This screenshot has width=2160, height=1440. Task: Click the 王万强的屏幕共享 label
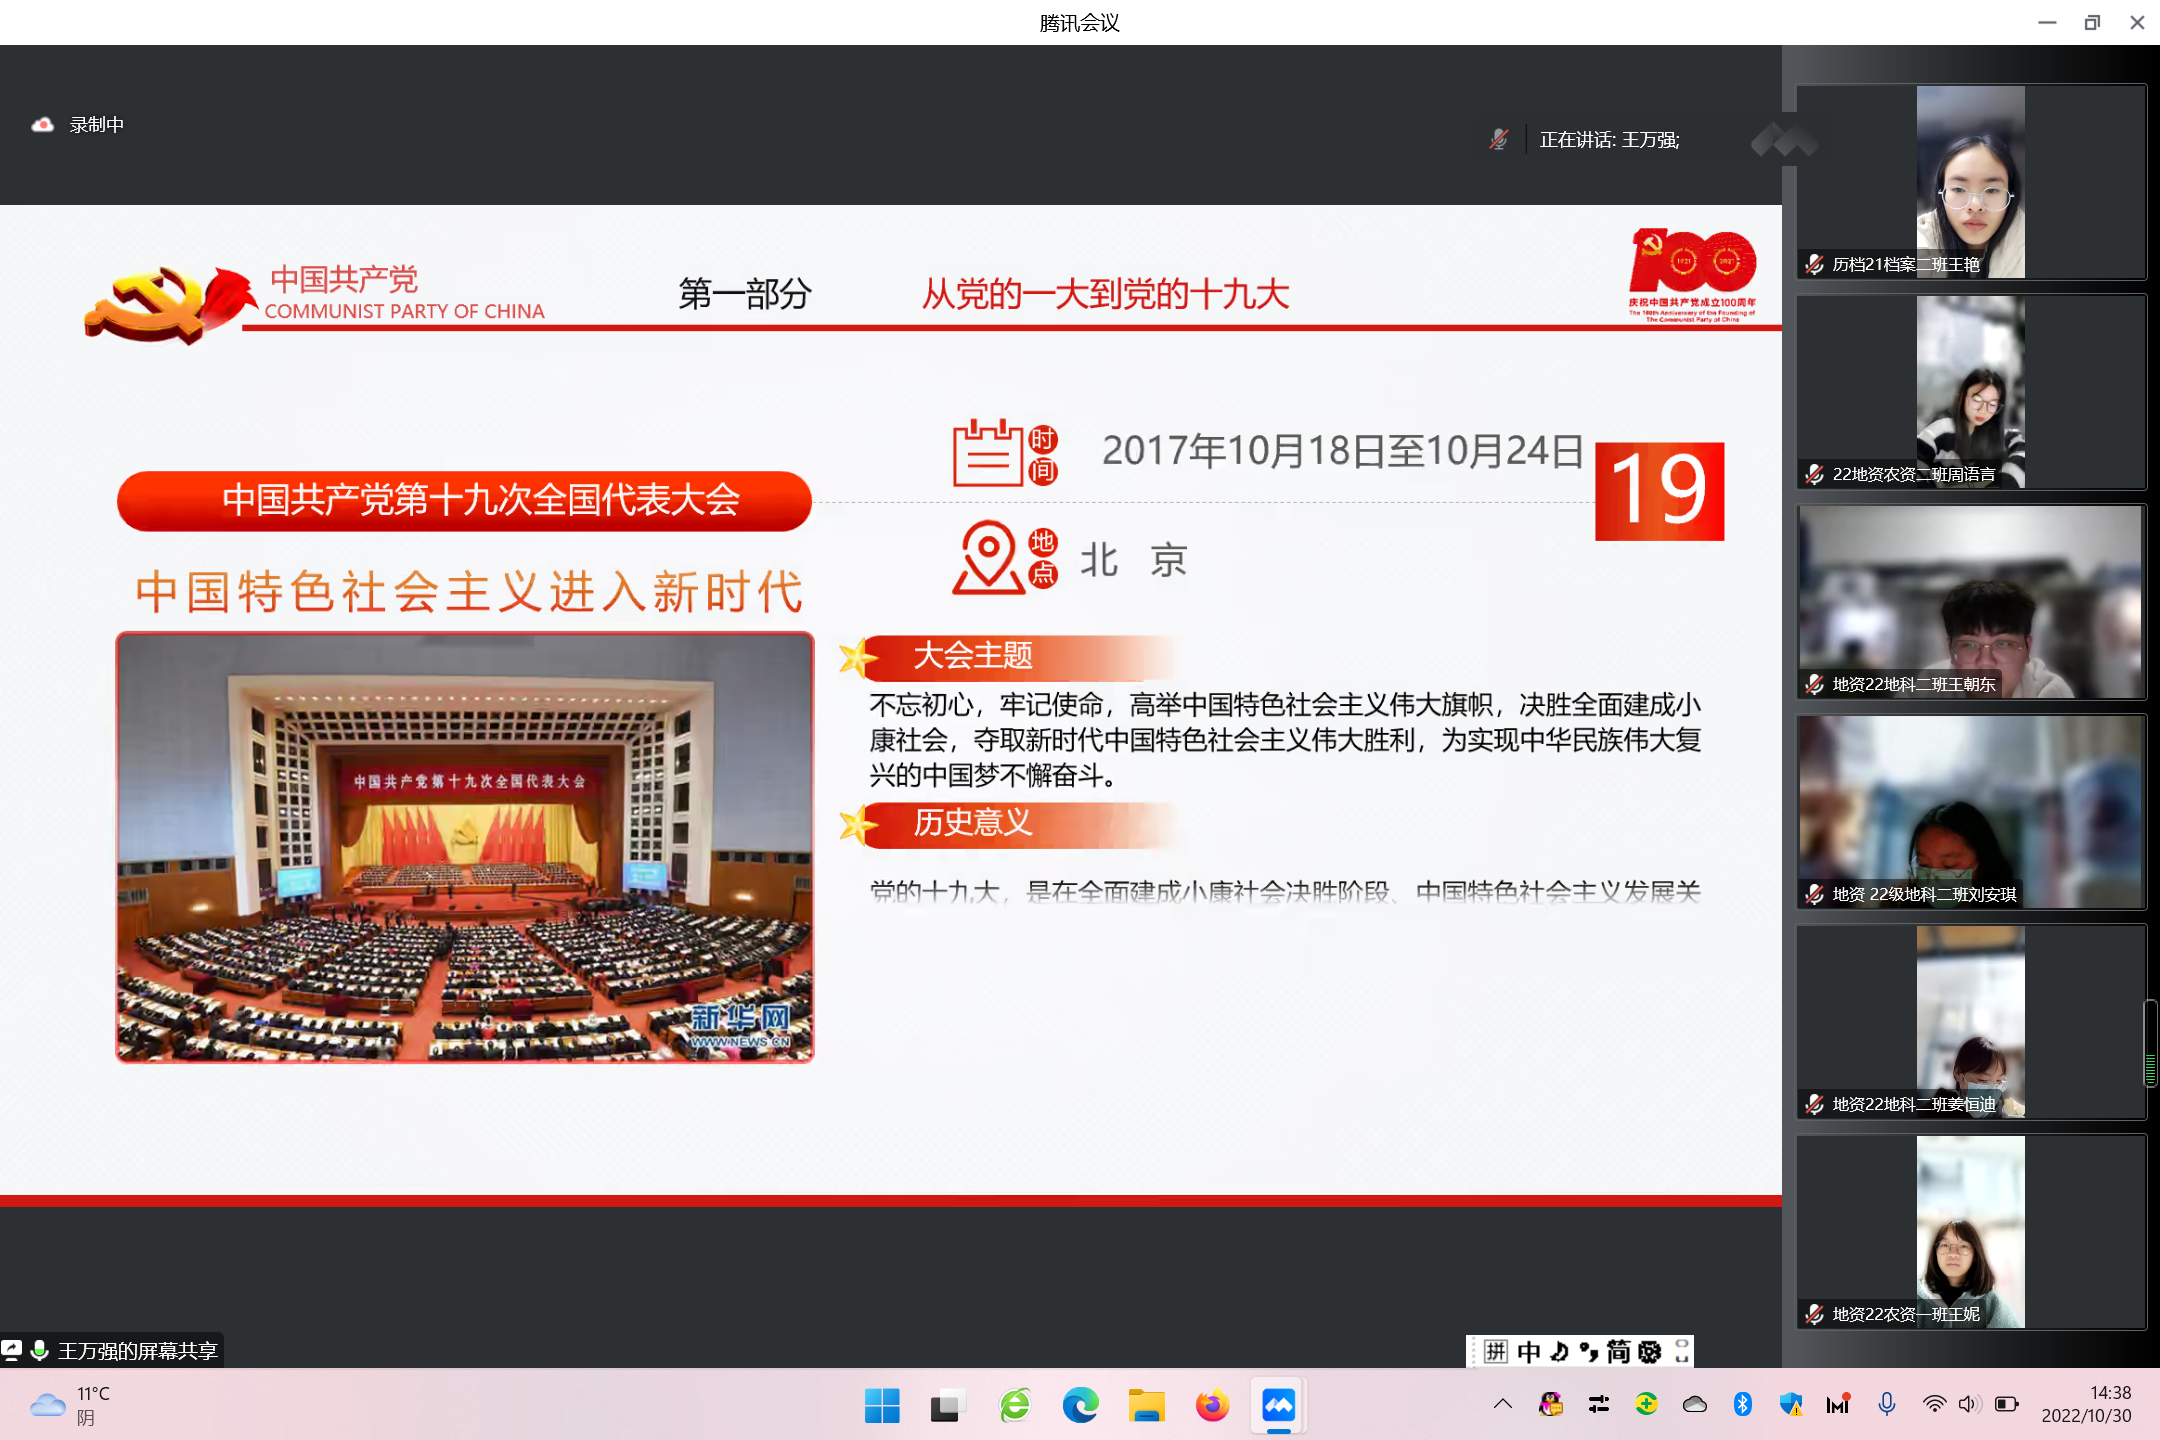pyautogui.click(x=138, y=1351)
